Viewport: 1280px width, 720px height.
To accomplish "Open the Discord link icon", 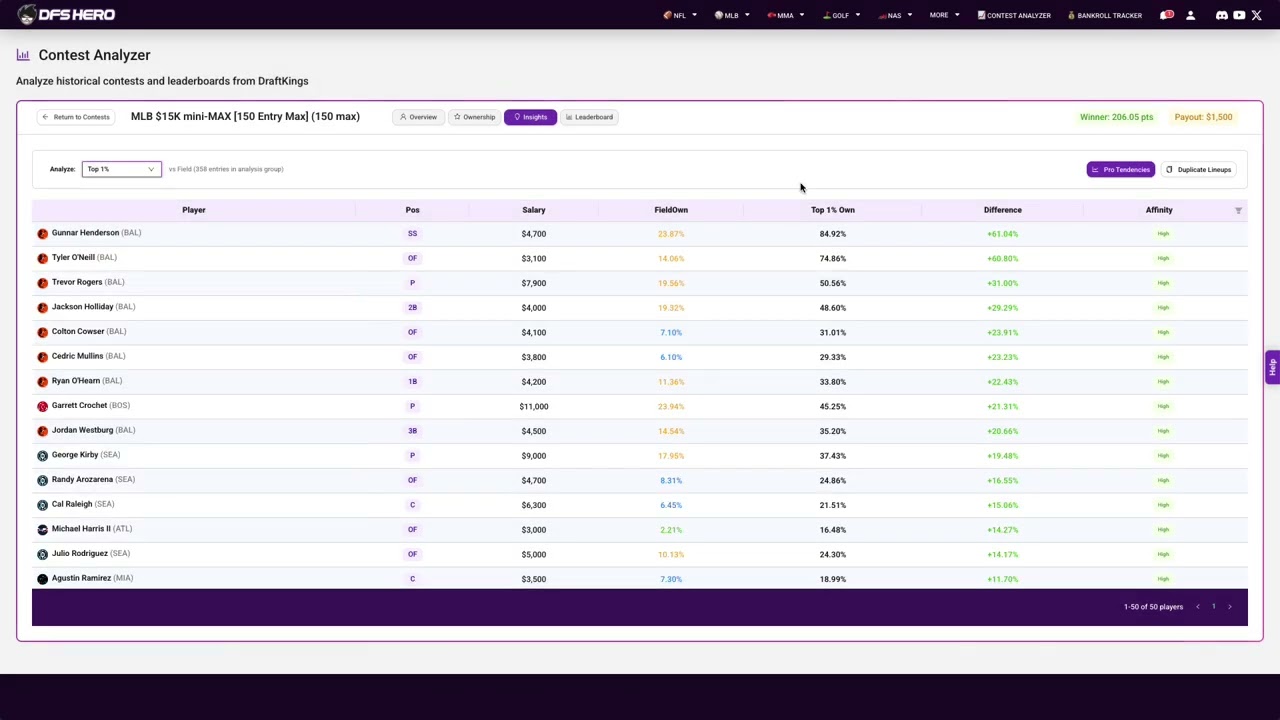I will tap(1221, 15).
